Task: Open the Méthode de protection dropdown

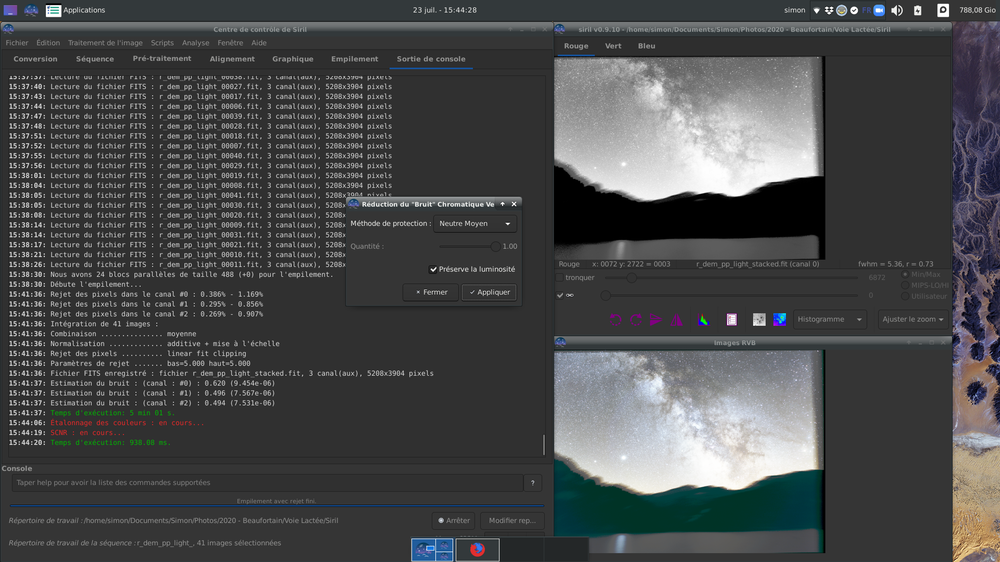Action: click(475, 224)
